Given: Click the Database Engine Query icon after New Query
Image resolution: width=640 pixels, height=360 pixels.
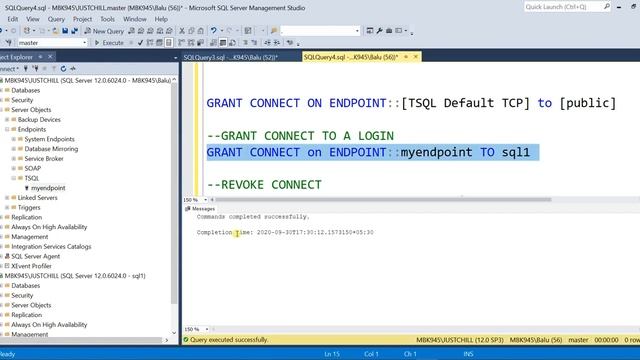Looking at the screenshot, I should (131, 31).
